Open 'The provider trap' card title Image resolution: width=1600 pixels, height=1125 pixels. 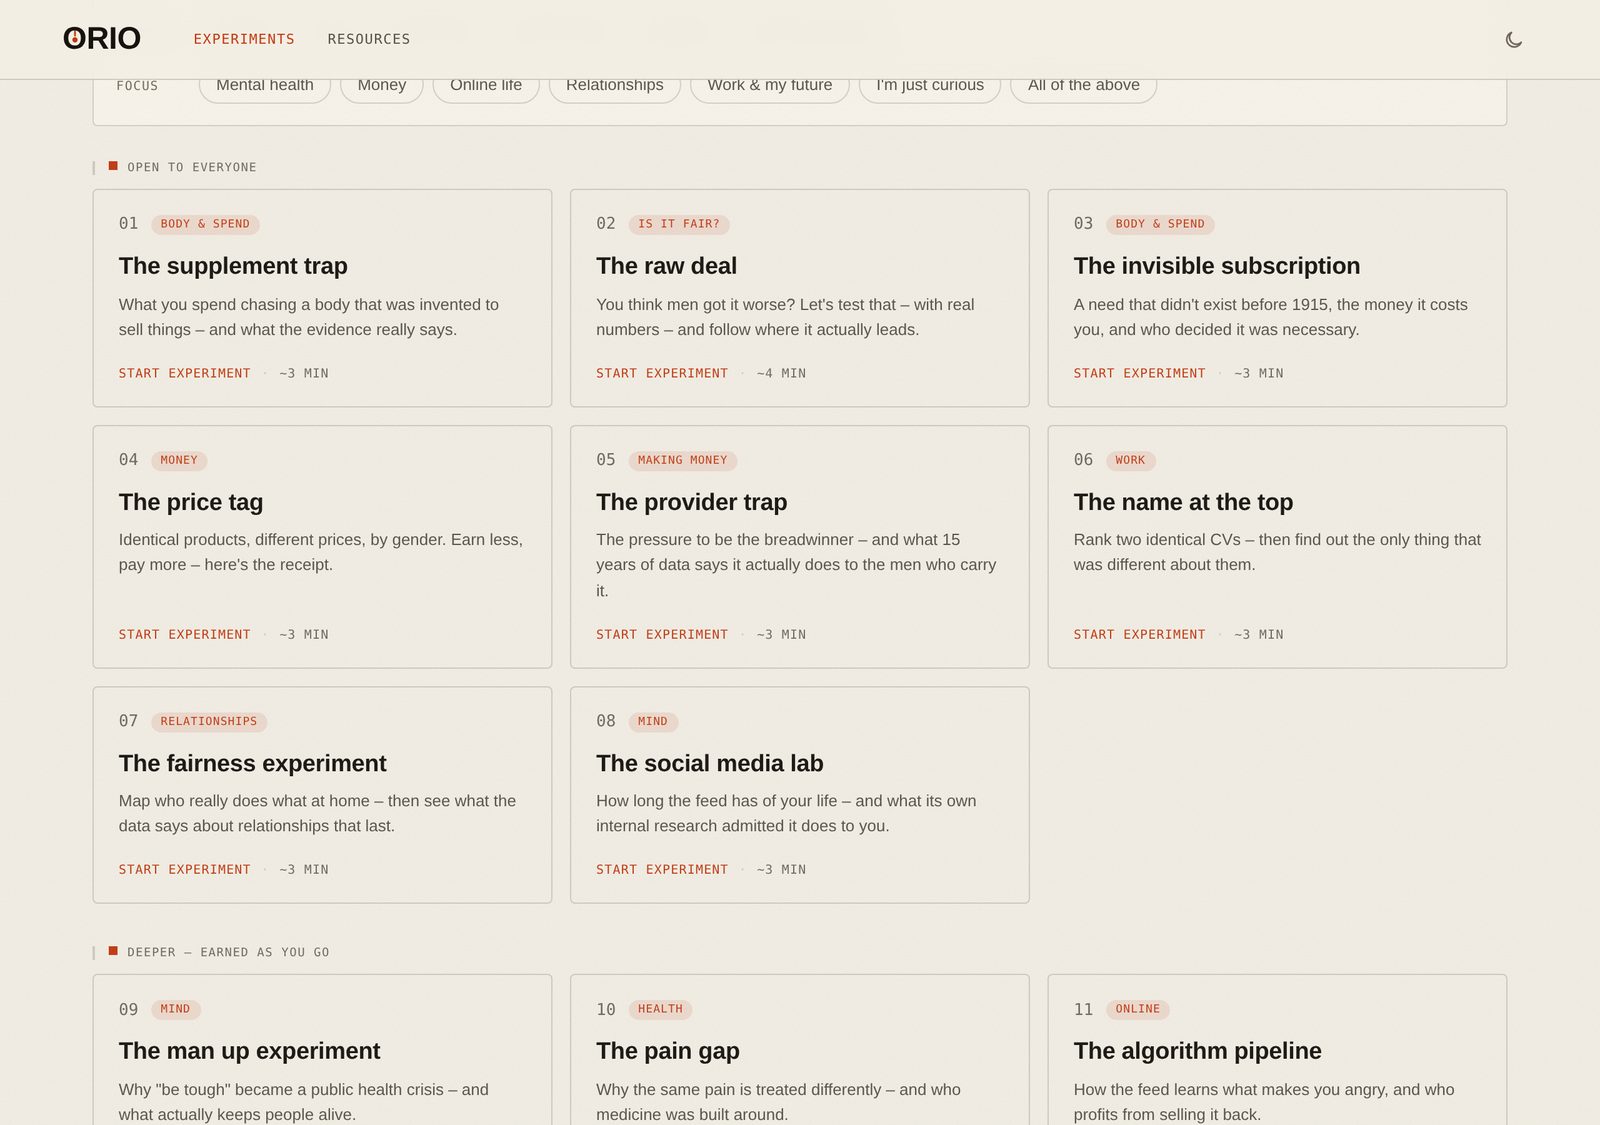tap(692, 502)
